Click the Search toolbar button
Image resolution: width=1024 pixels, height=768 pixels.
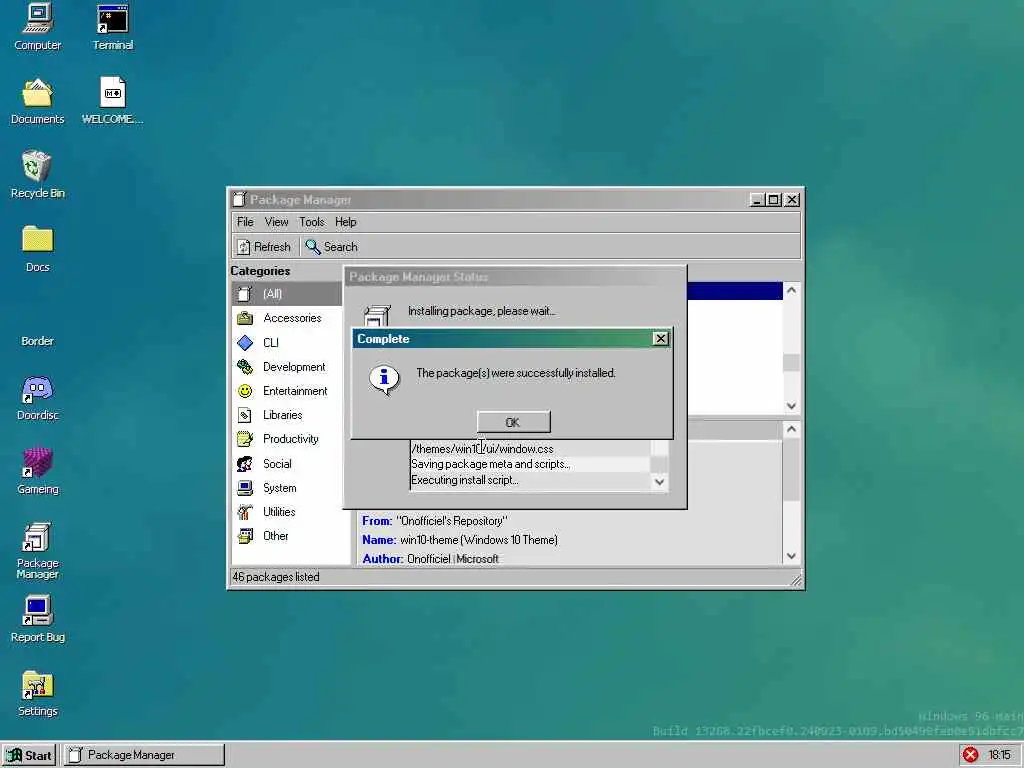click(x=332, y=247)
